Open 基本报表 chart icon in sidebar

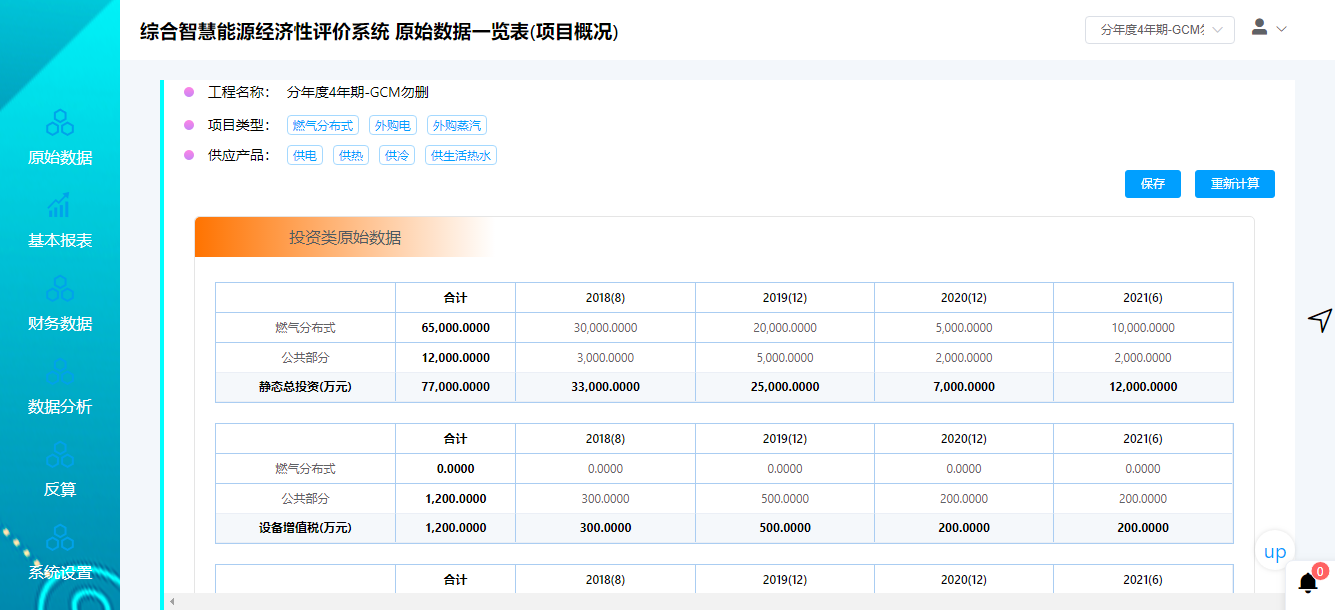(x=60, y=206)
